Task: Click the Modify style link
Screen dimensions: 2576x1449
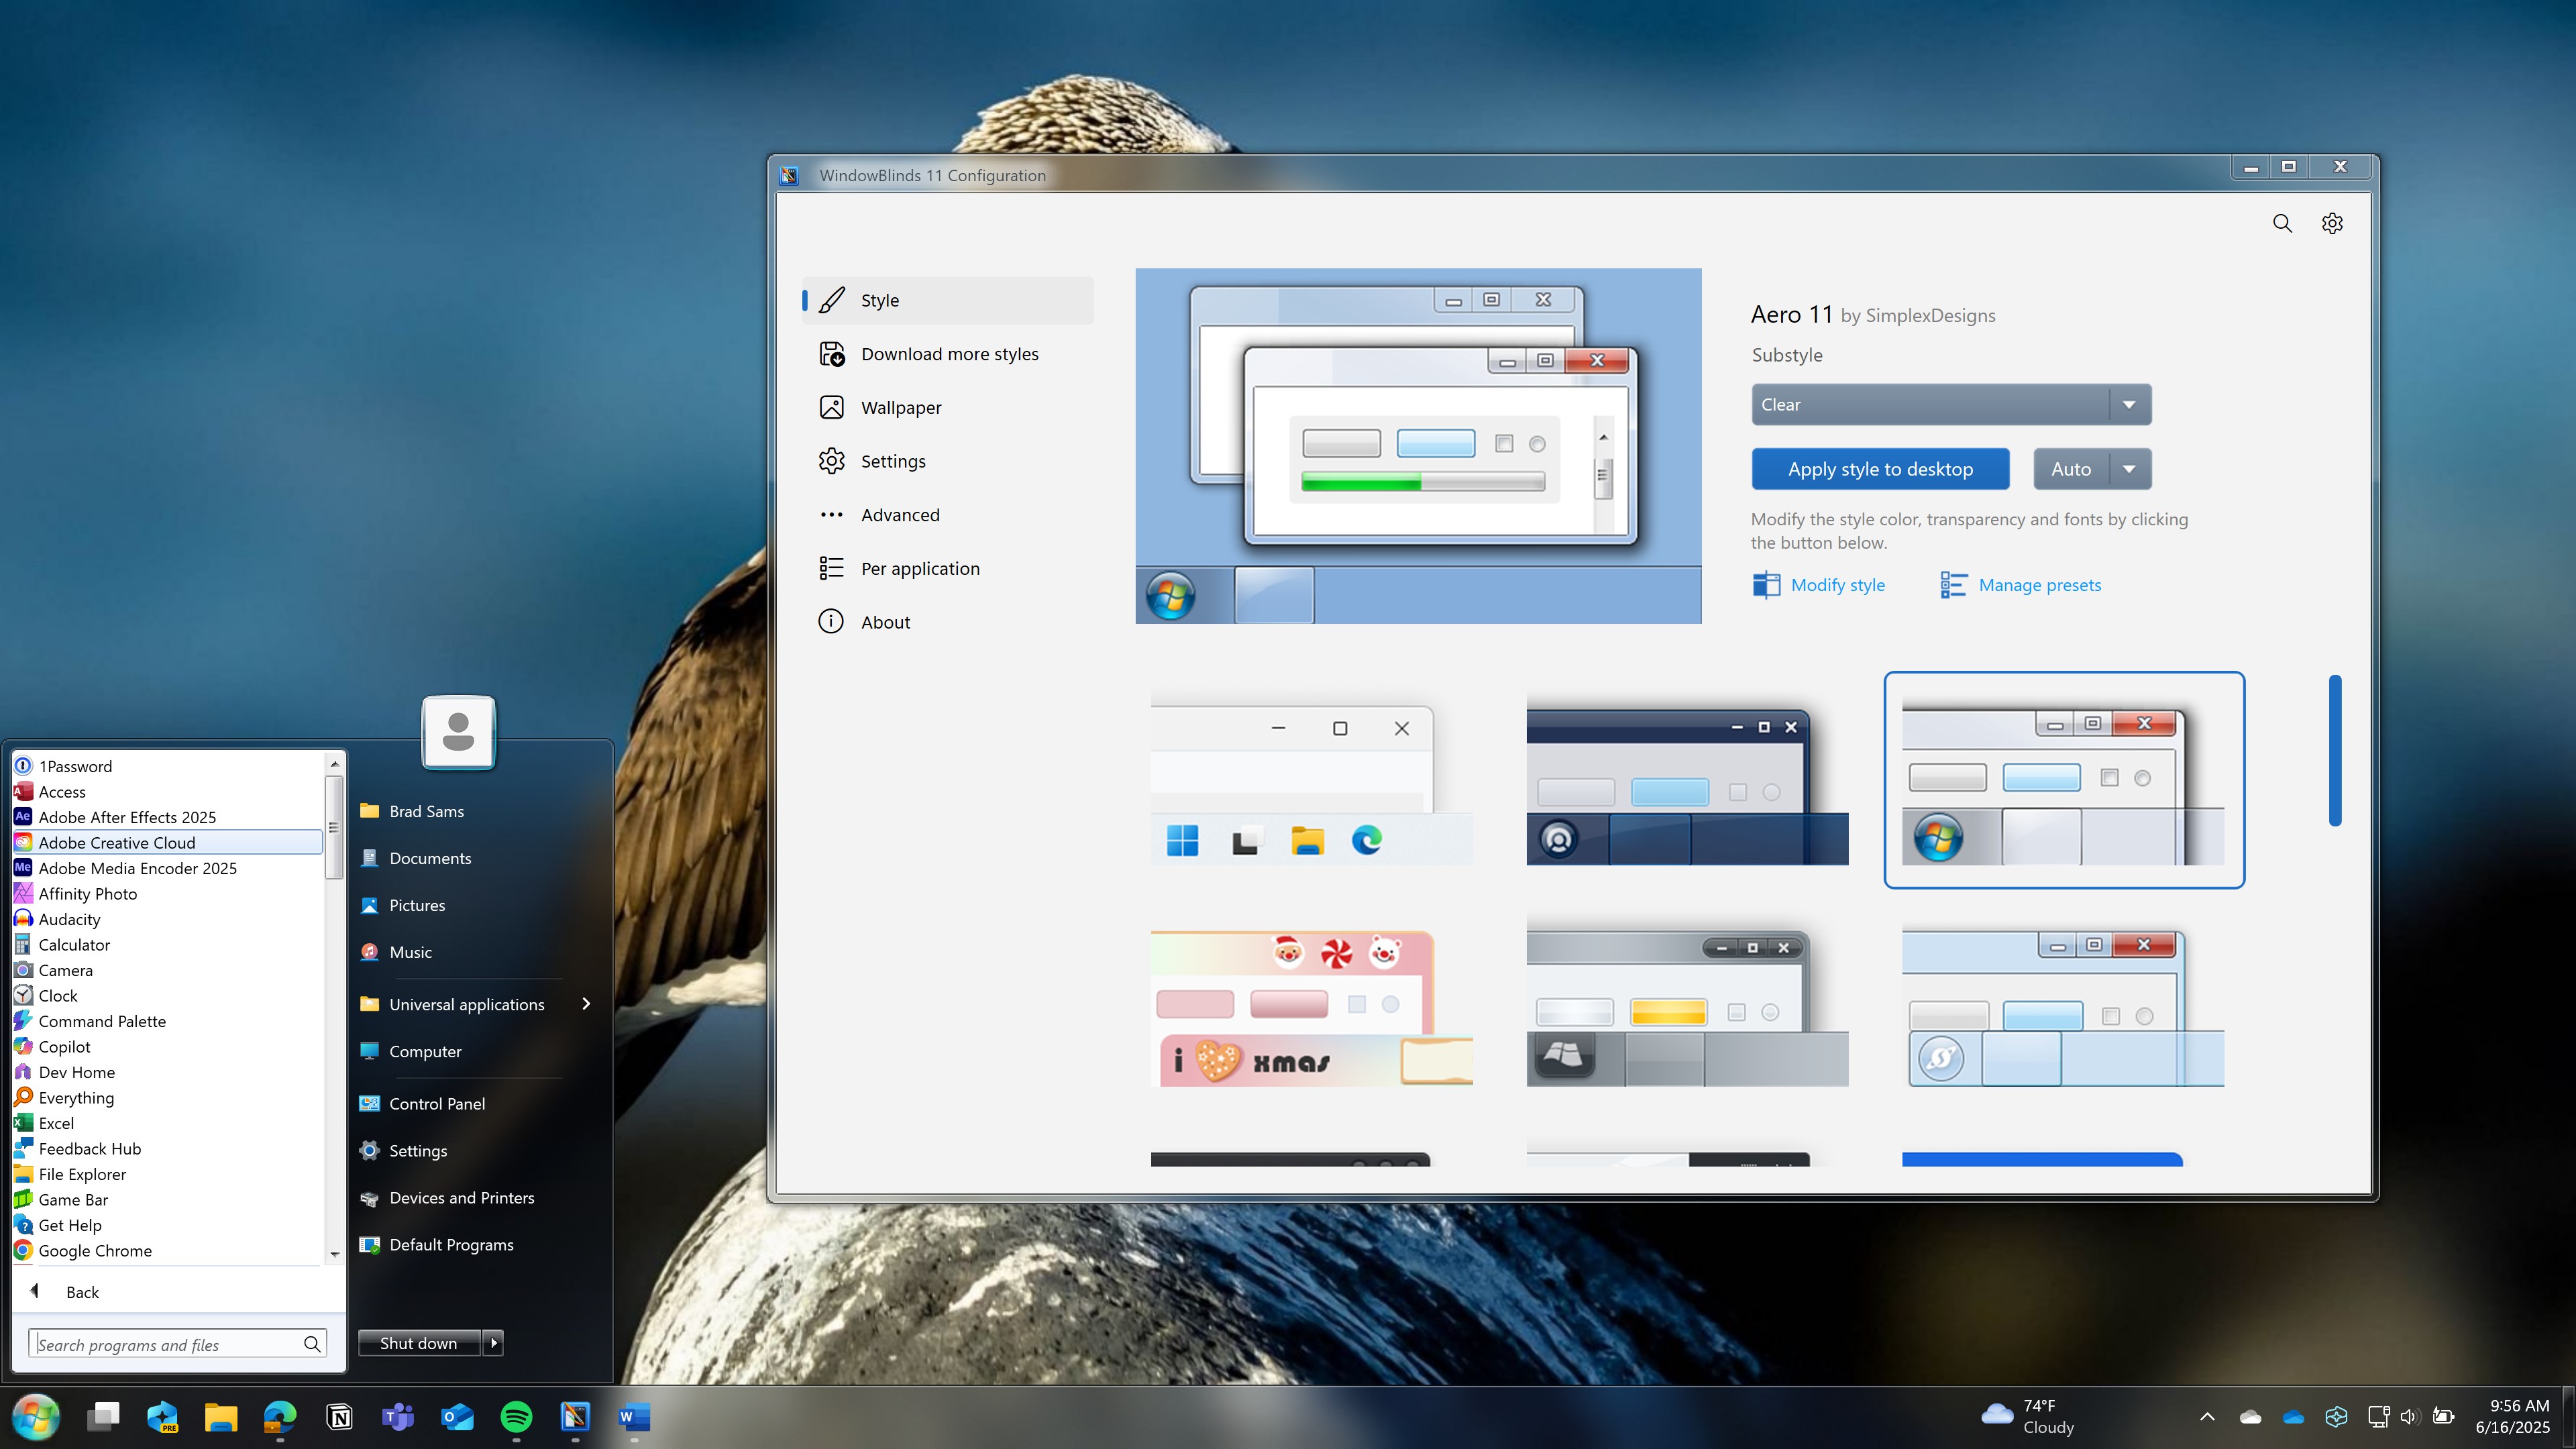Action: (1819, 585)
